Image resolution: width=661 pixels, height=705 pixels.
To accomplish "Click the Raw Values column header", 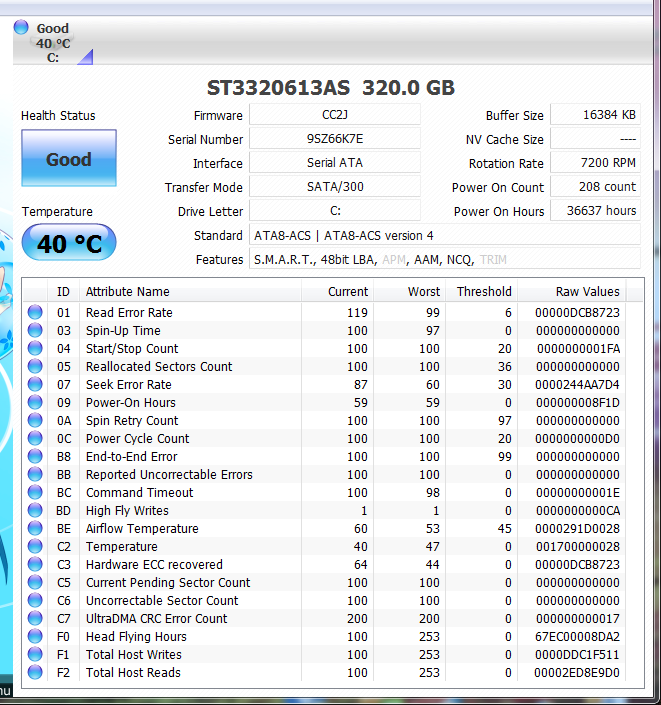I will tap(572, 291).
